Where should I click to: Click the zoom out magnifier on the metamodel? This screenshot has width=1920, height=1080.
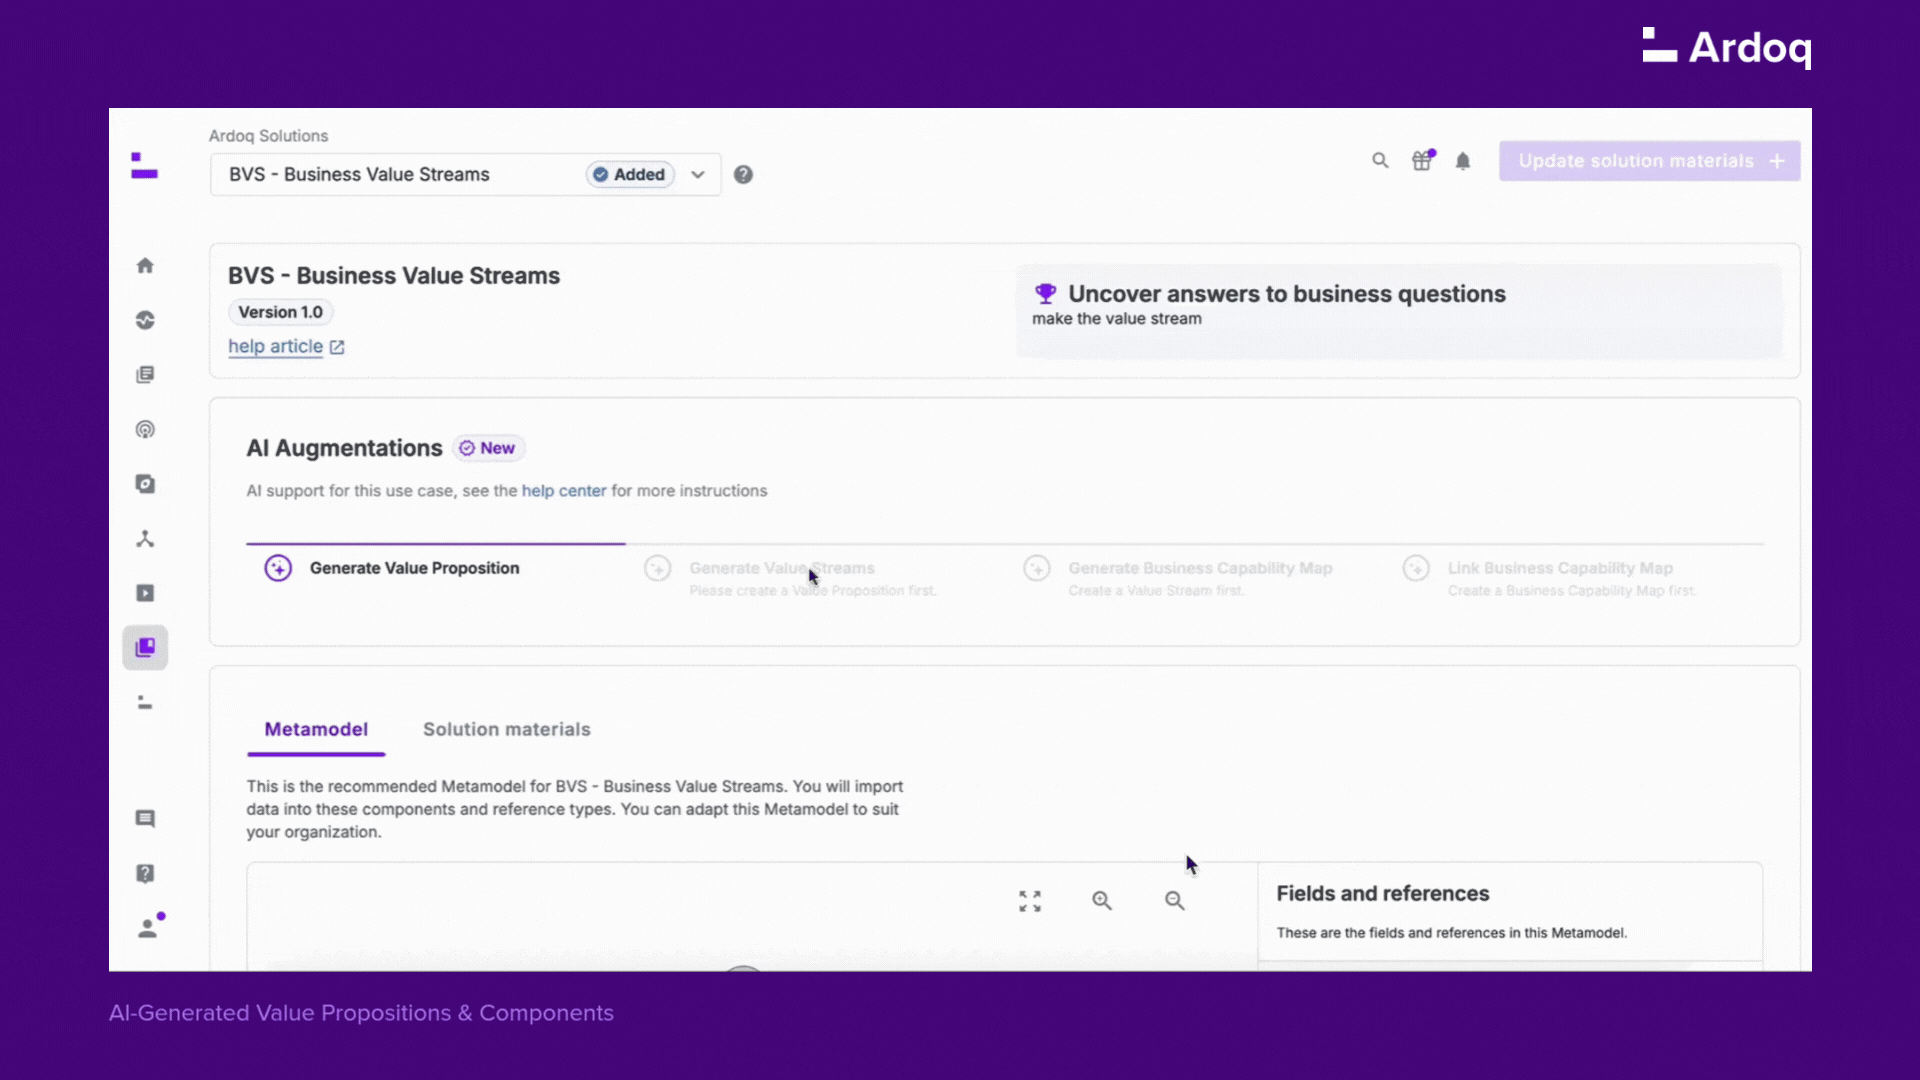1175,901
